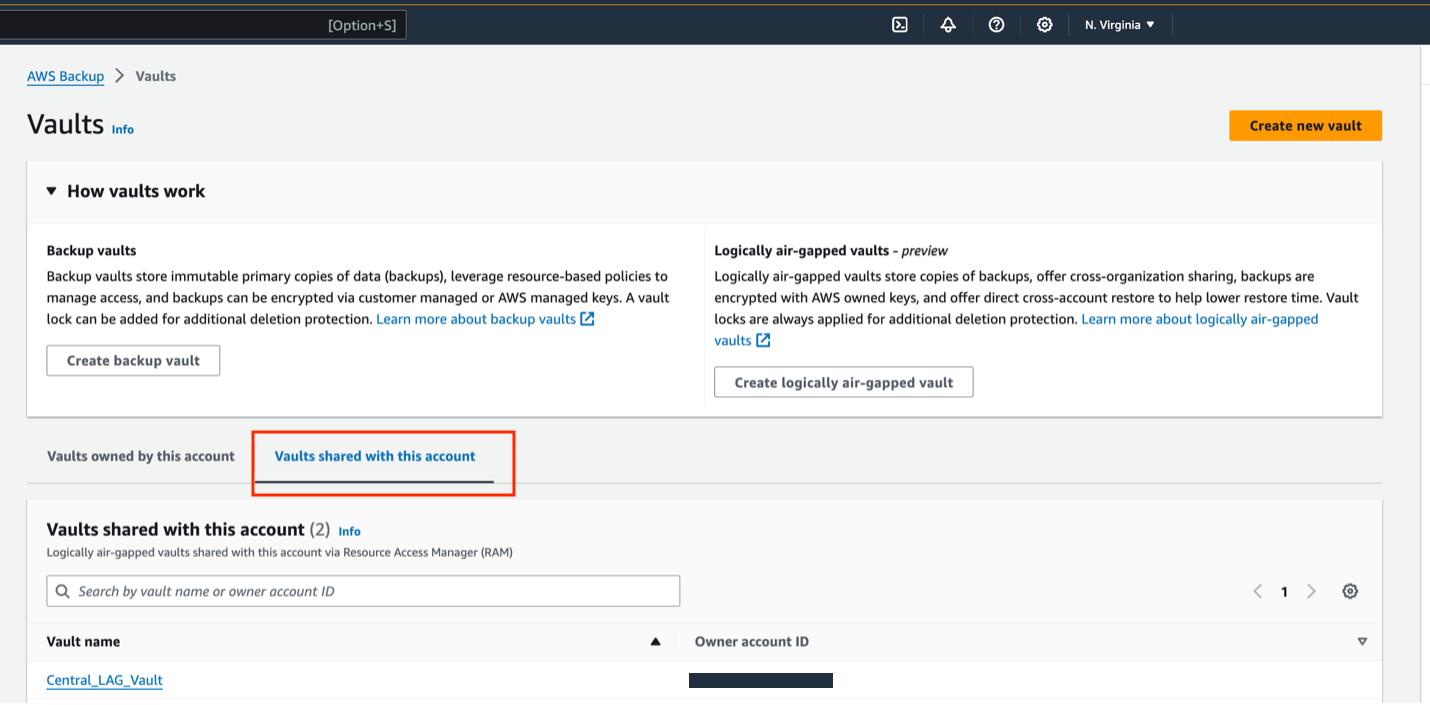Open the AWS CloudShell terminal icon
The height and width of the screenshot is (705, 1430).
coord(899,24)
